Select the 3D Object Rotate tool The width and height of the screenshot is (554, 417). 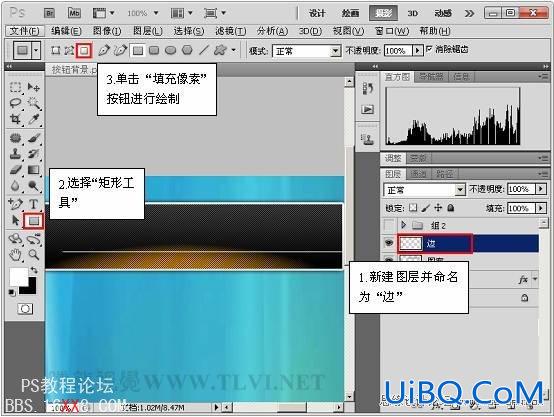15,239
